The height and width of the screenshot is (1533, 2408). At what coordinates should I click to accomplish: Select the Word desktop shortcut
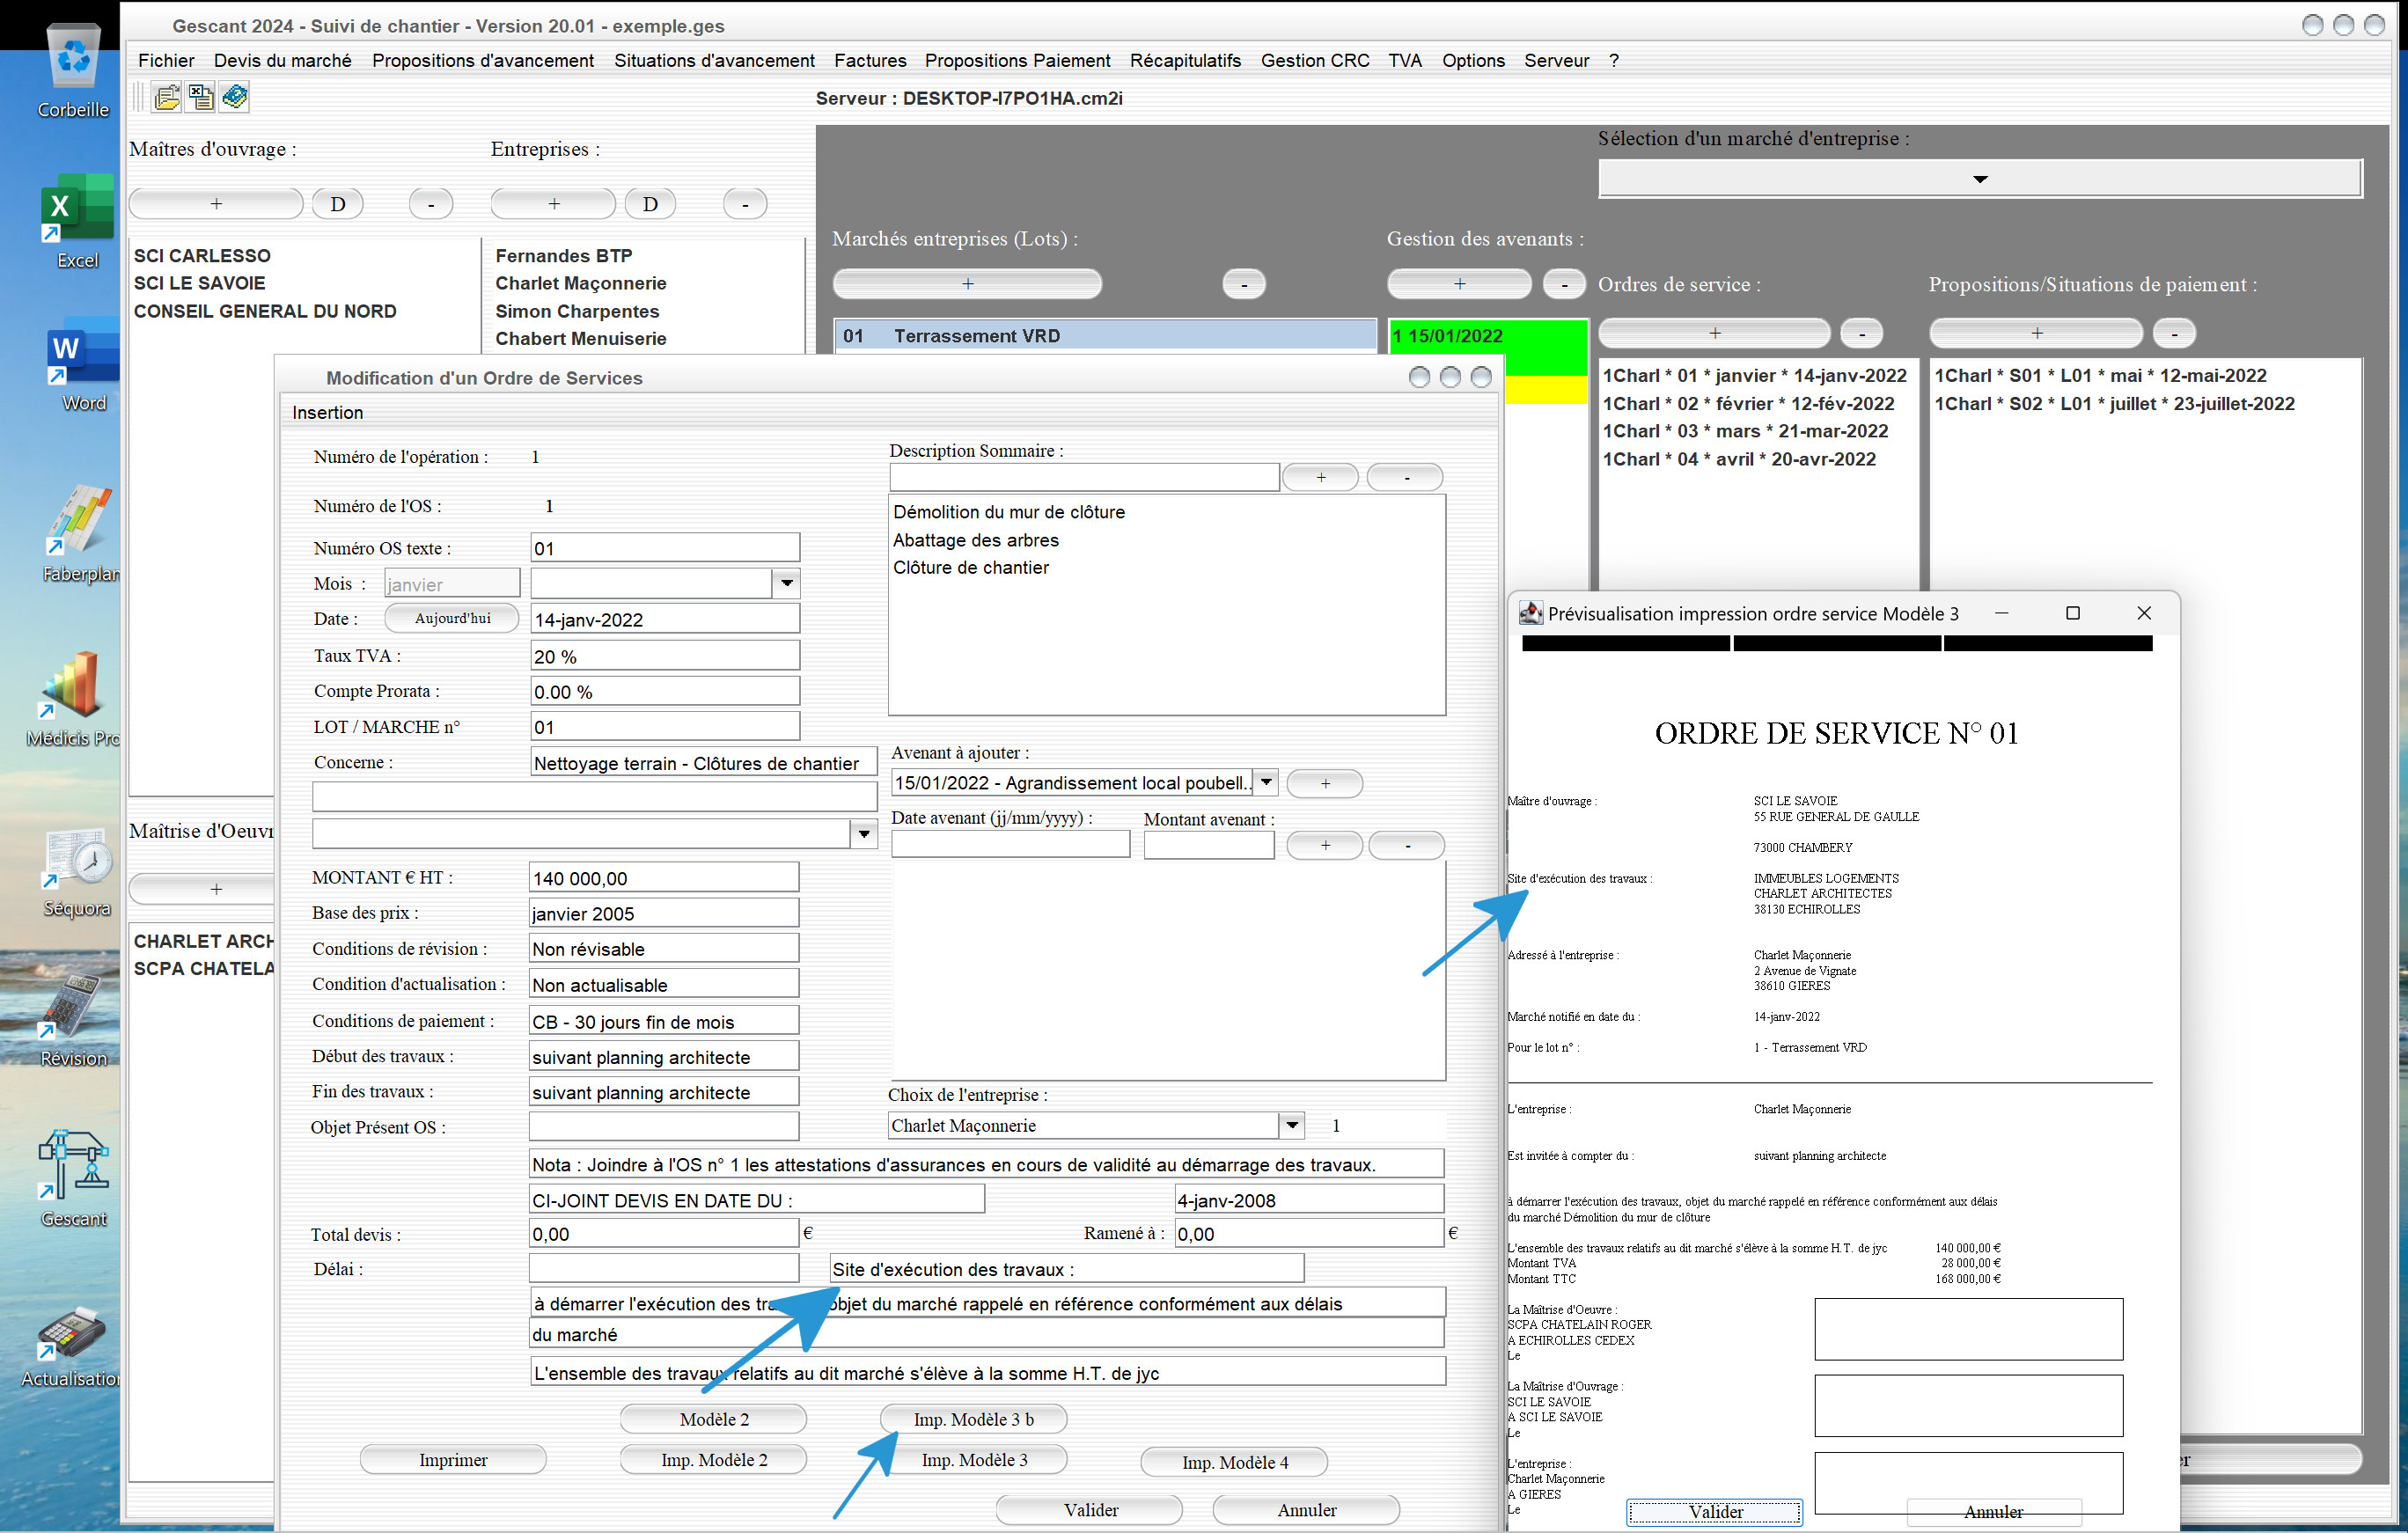tap(82, 366)
